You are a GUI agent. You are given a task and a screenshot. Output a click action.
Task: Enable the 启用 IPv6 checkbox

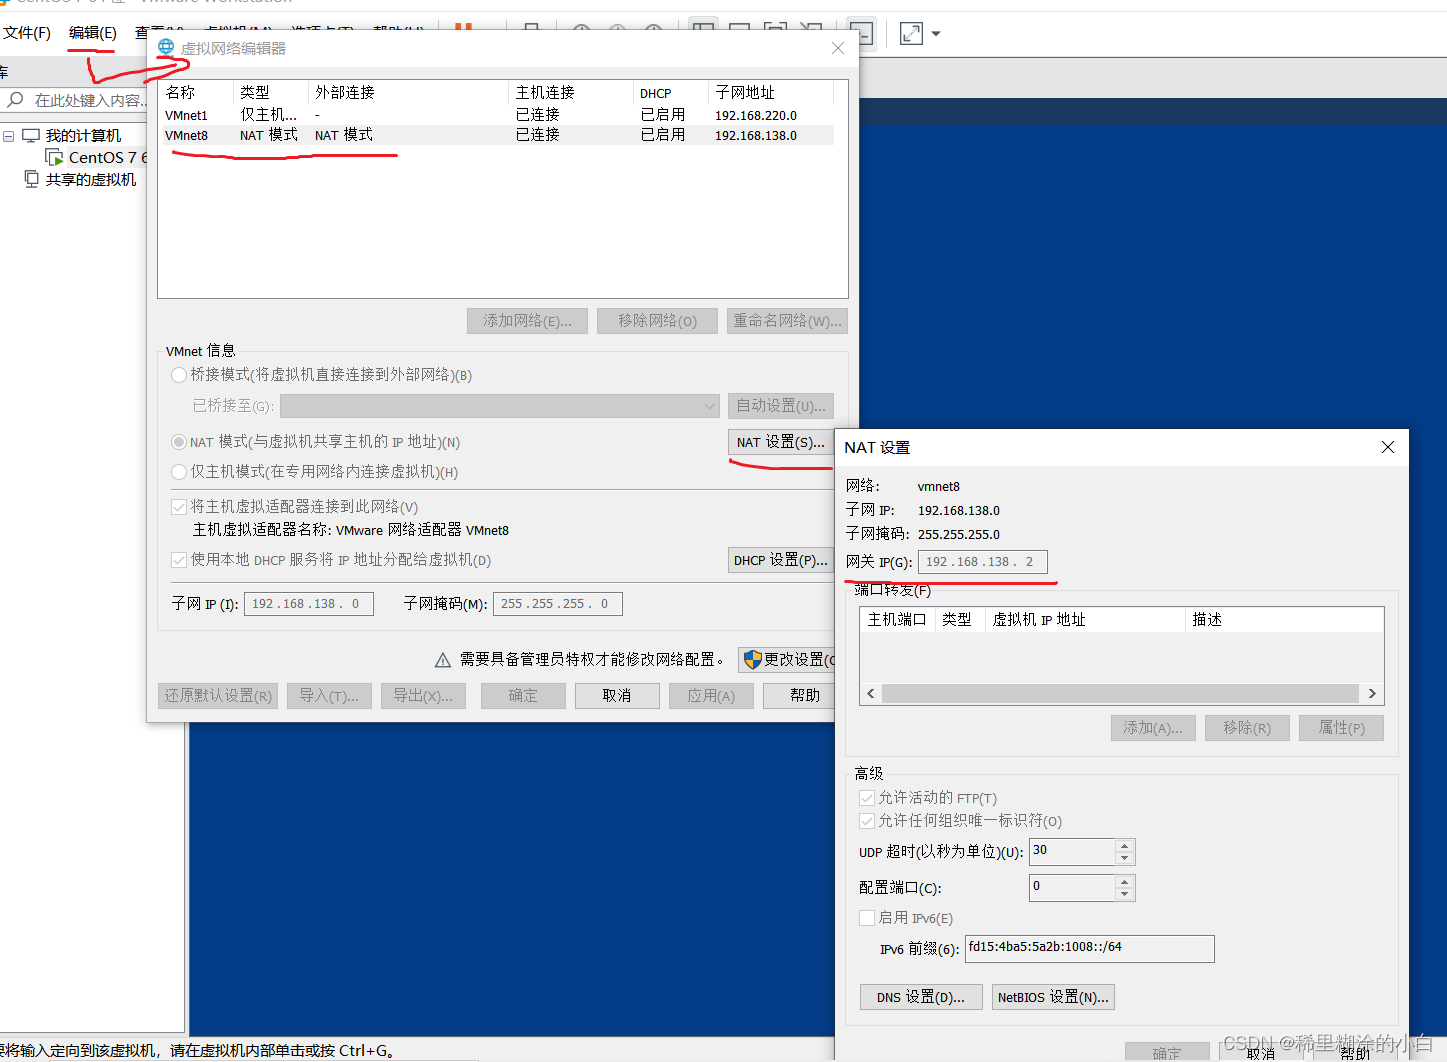click(x=867, y=918)
